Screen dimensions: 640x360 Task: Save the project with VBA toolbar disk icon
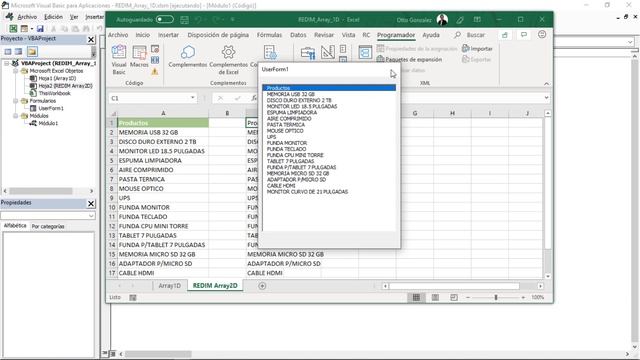tap(40, 28)
